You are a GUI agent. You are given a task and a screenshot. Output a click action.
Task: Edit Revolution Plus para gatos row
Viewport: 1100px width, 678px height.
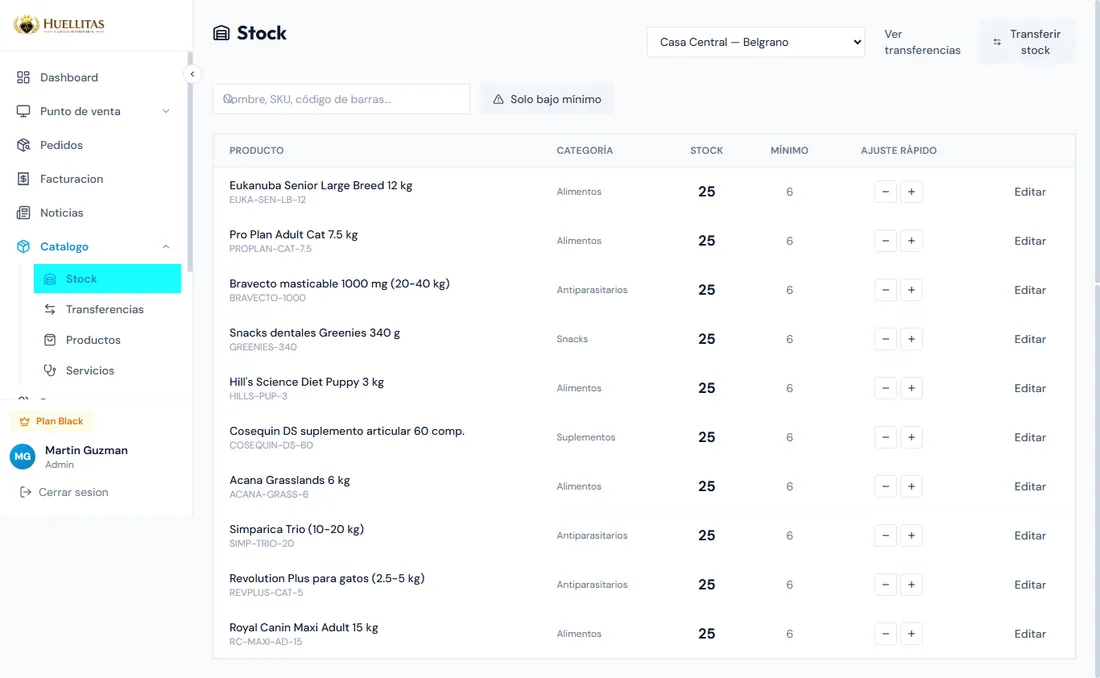pos(1029,585)
